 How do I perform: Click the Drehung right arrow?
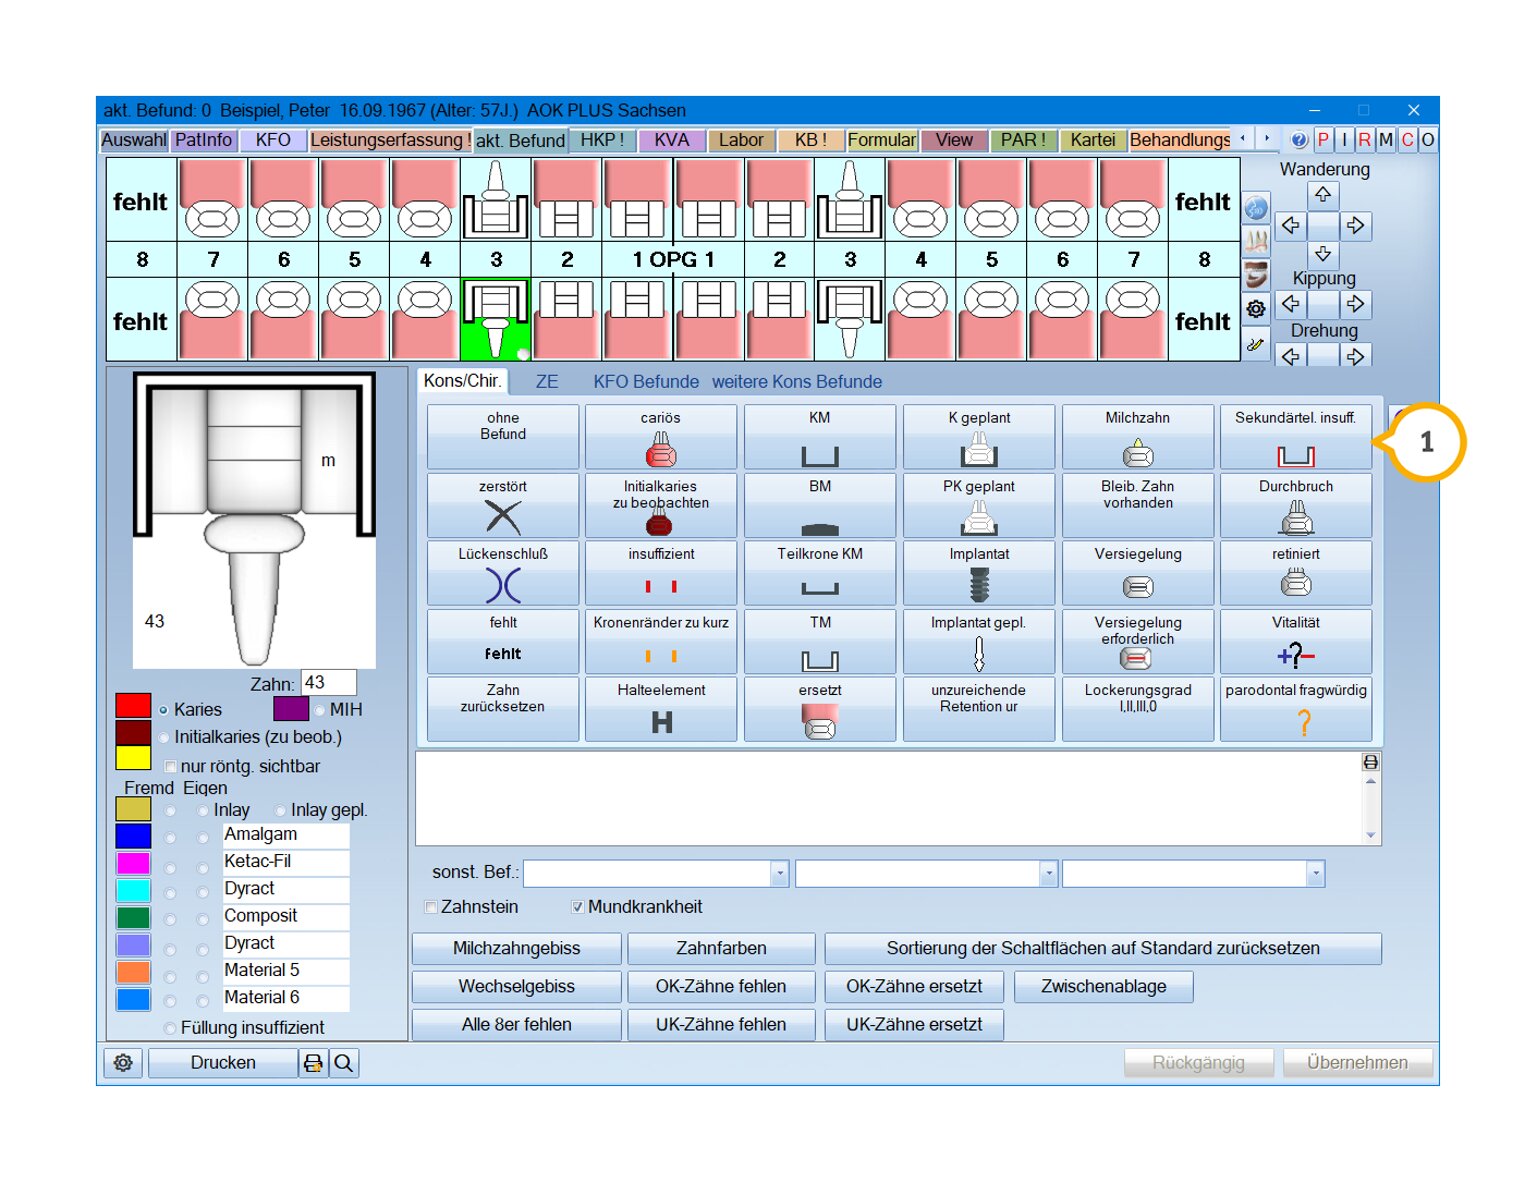[x=1355, y=356]
